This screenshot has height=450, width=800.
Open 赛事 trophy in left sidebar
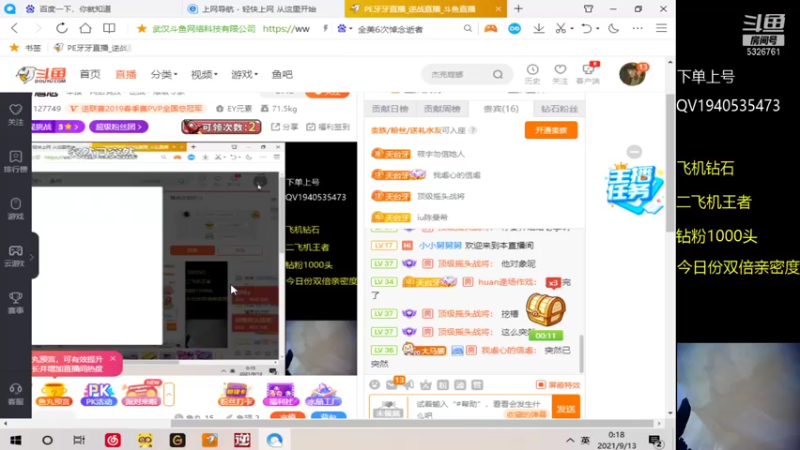point(15,303)
